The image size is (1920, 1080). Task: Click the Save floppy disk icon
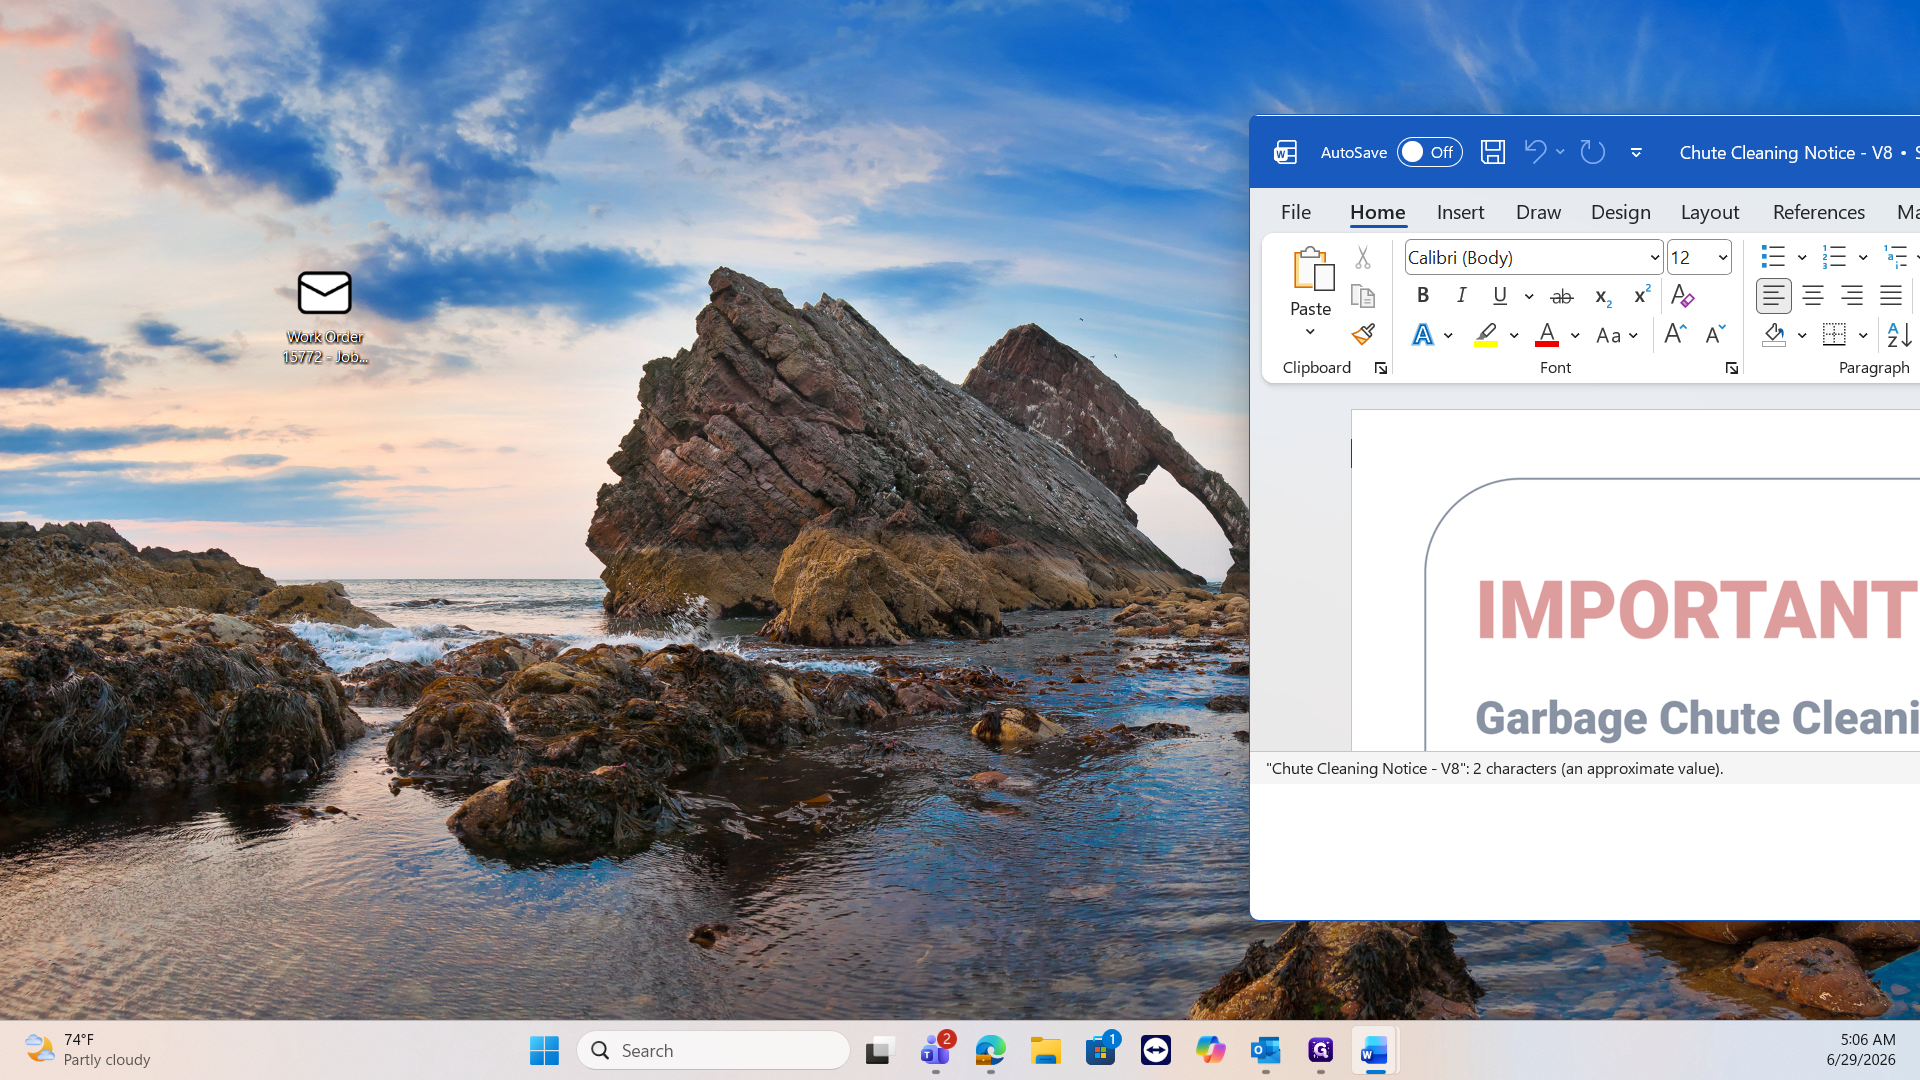(x=1492, y=152)
